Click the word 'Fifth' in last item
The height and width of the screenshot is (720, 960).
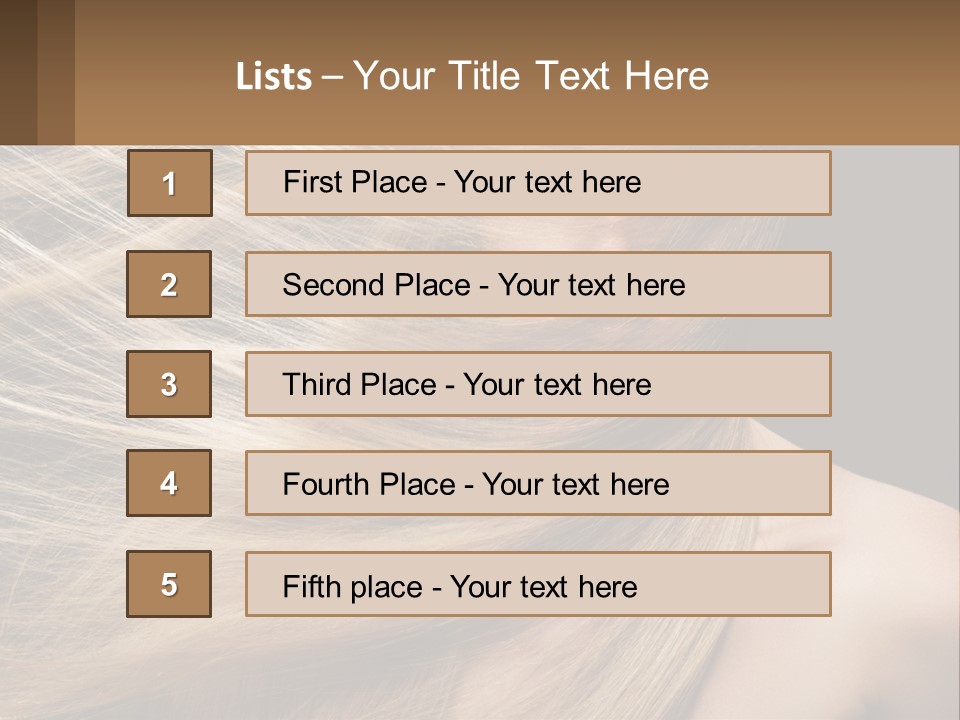(x=311, y=586)
